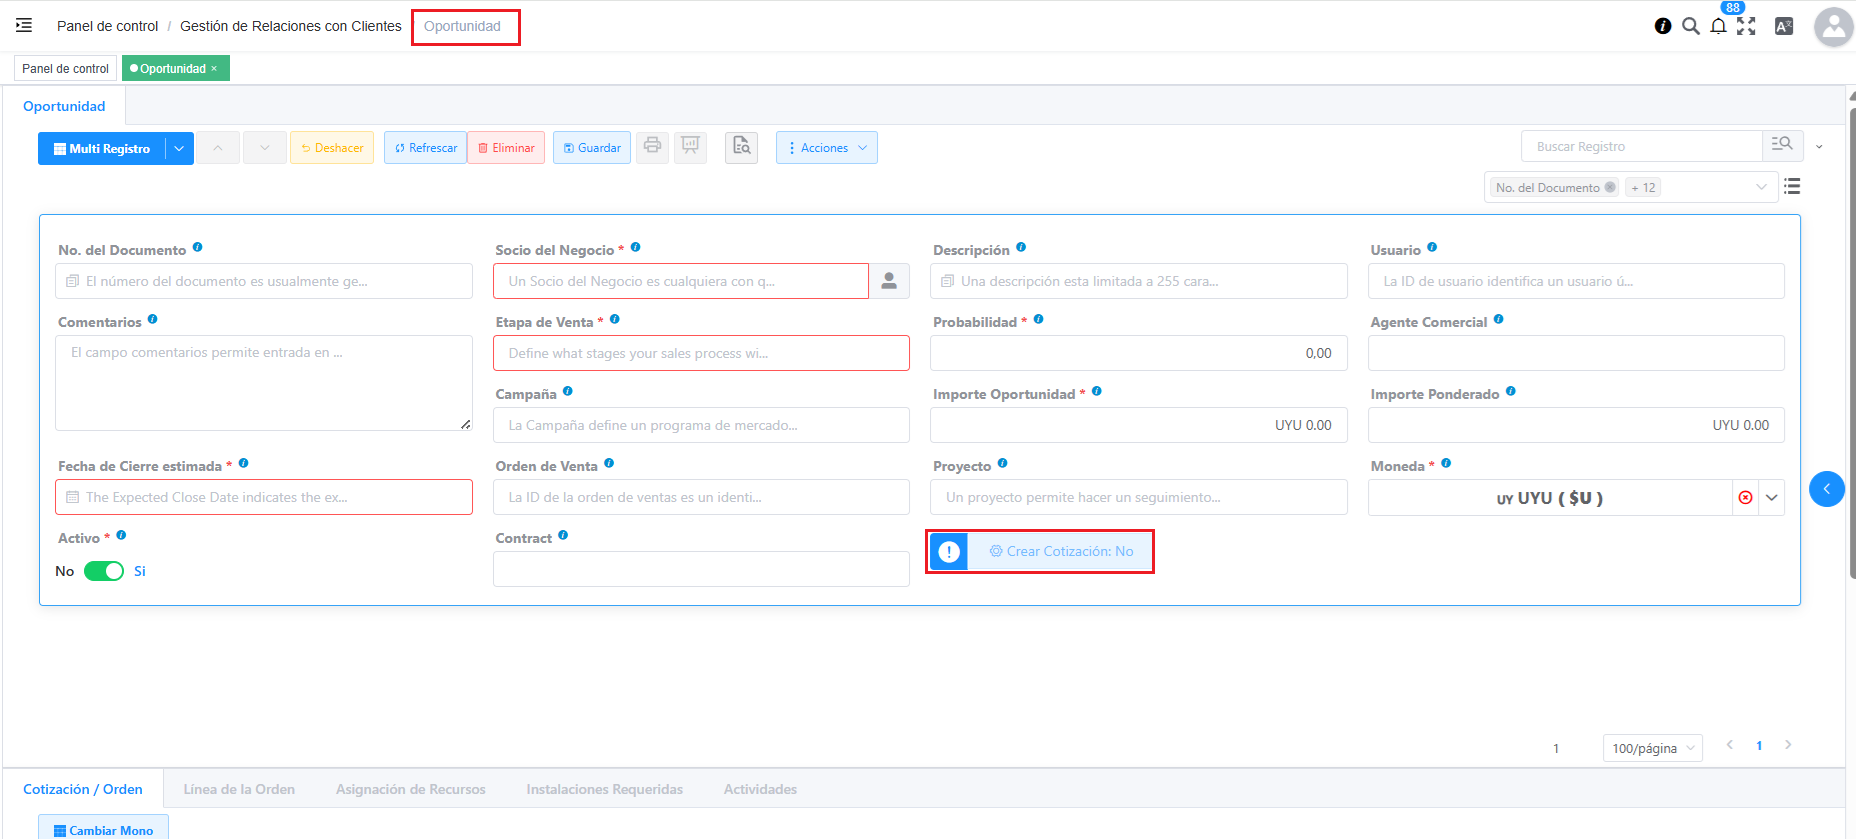The width and height of the screenshot is (1856, 839).
Task: Click the business partner person icon
Action: (x=888, y=281)
